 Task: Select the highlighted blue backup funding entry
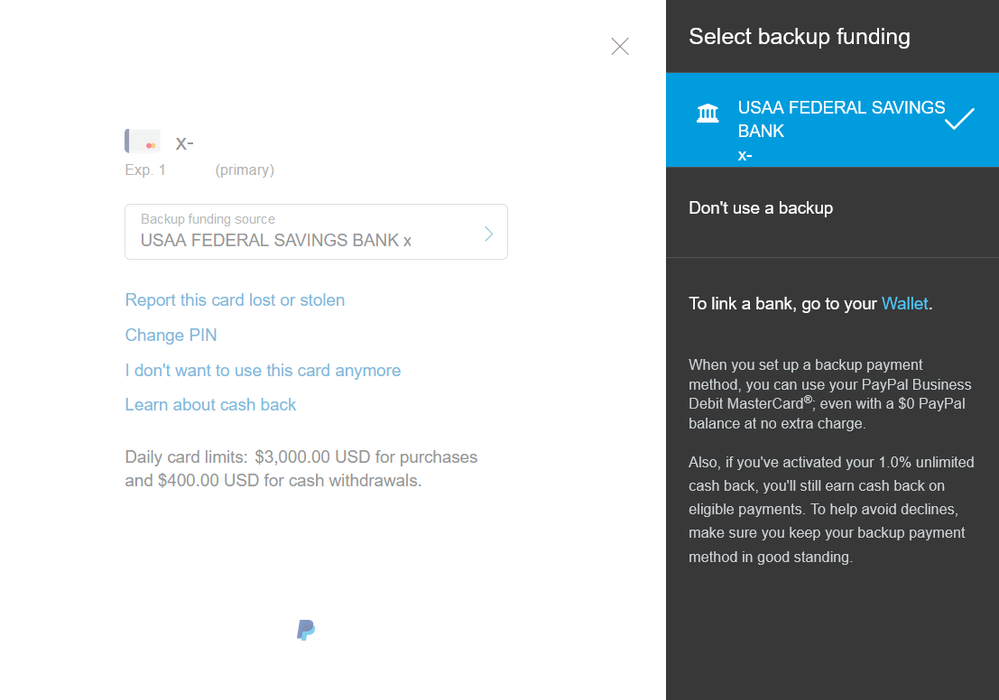click(831, 119)
